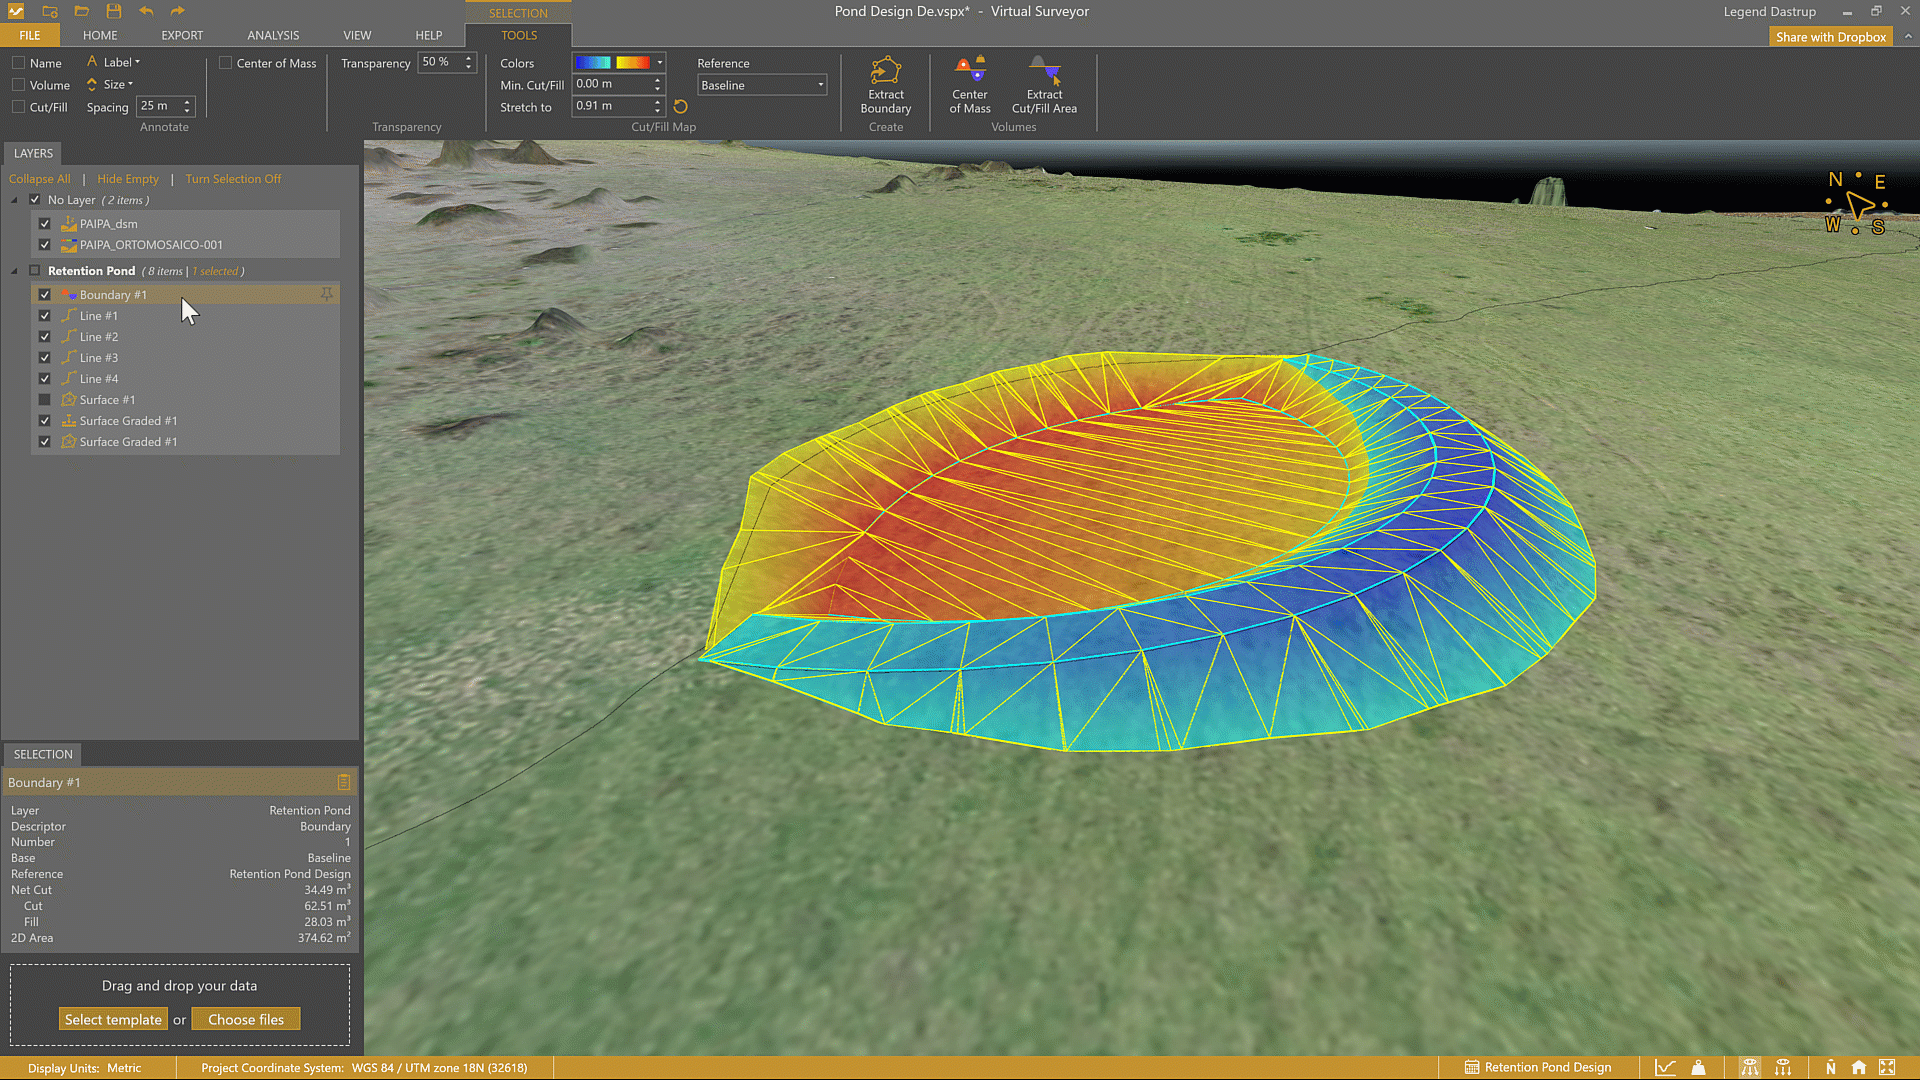Click the Min. Cut/Fill value field

pyautogui.click(x=610, y=84)
